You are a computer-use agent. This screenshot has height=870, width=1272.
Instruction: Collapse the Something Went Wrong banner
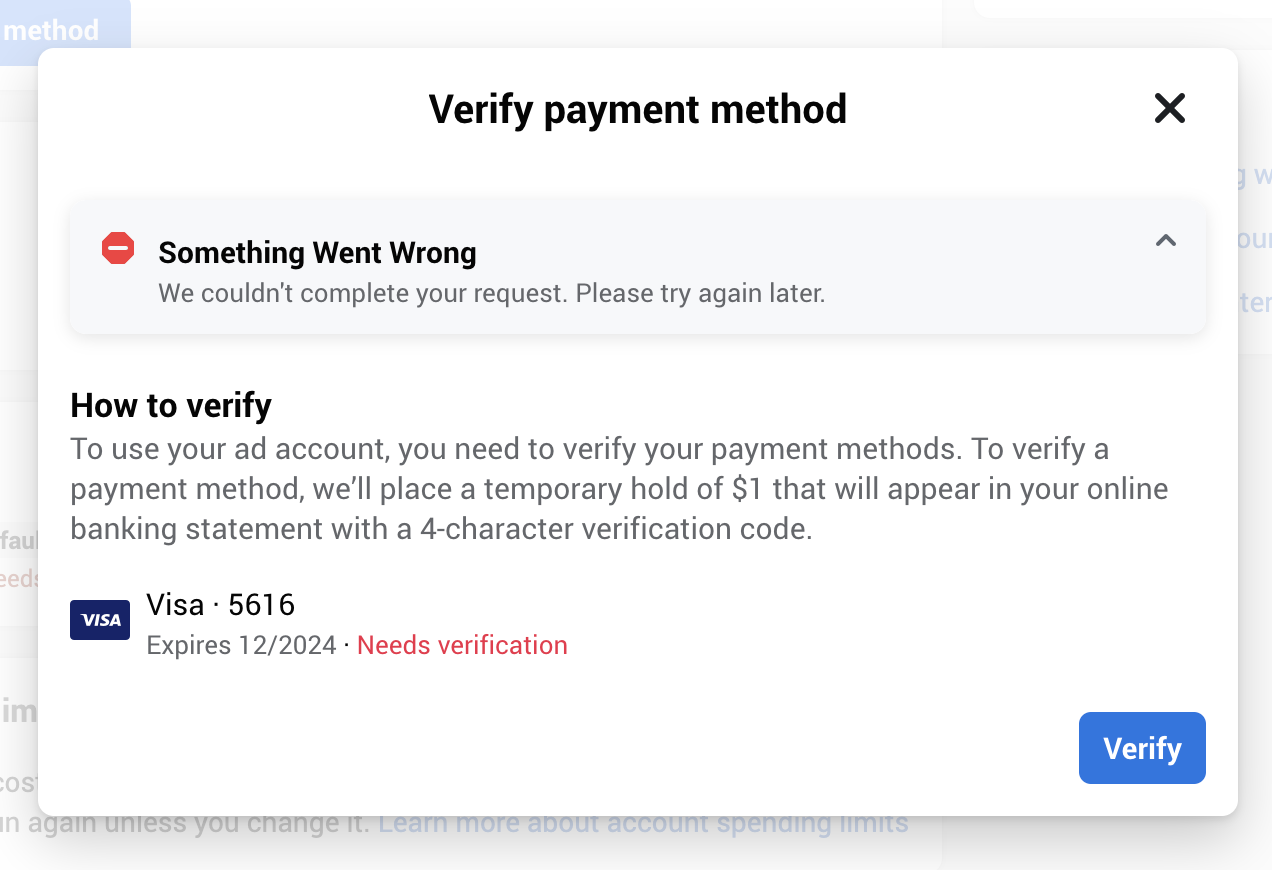pos(1166,240)
